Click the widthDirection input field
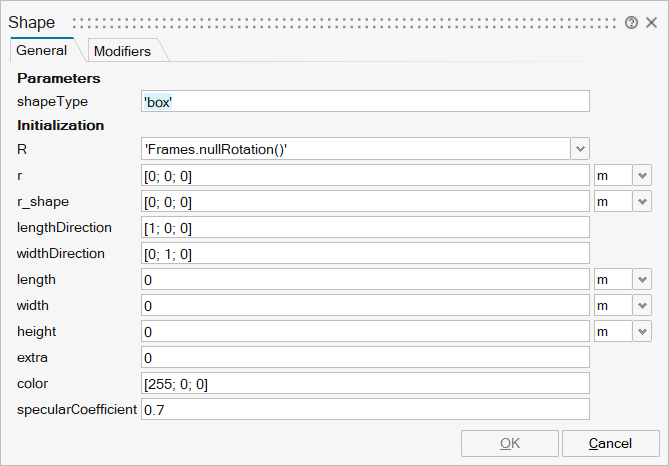Viewport: 669px width, 466px height. 365,253
